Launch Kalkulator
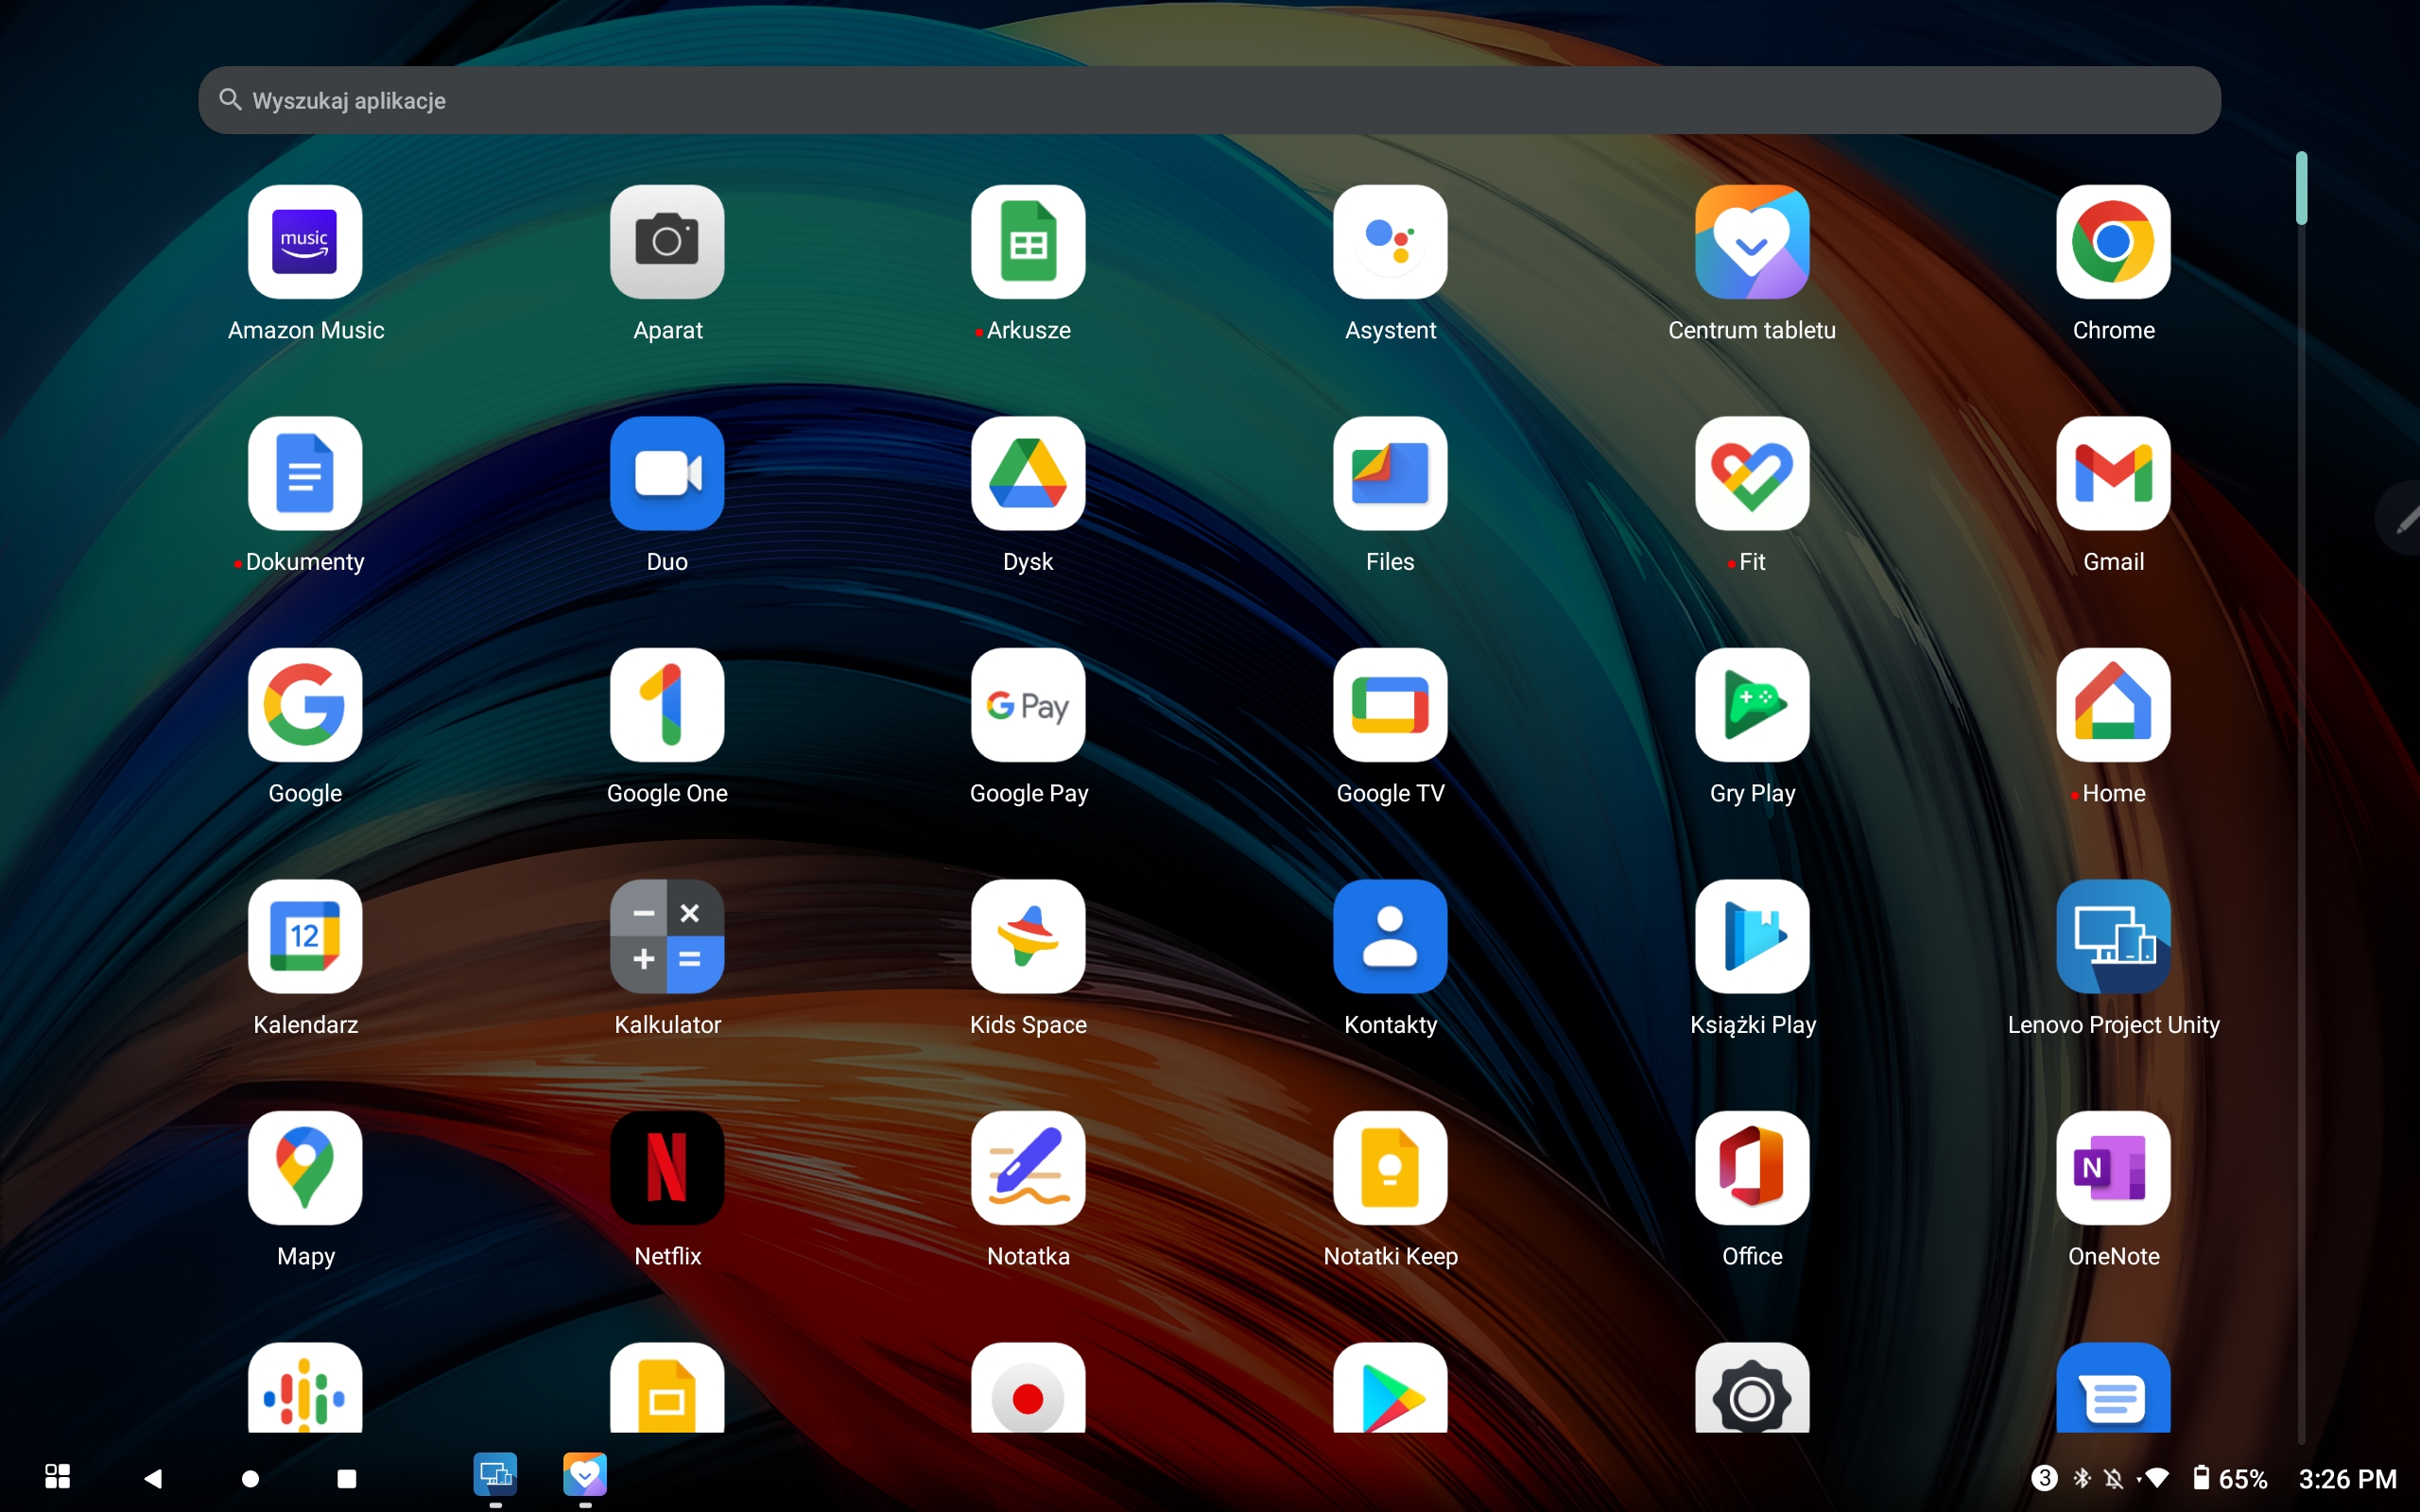 click(x=667, y=936)
